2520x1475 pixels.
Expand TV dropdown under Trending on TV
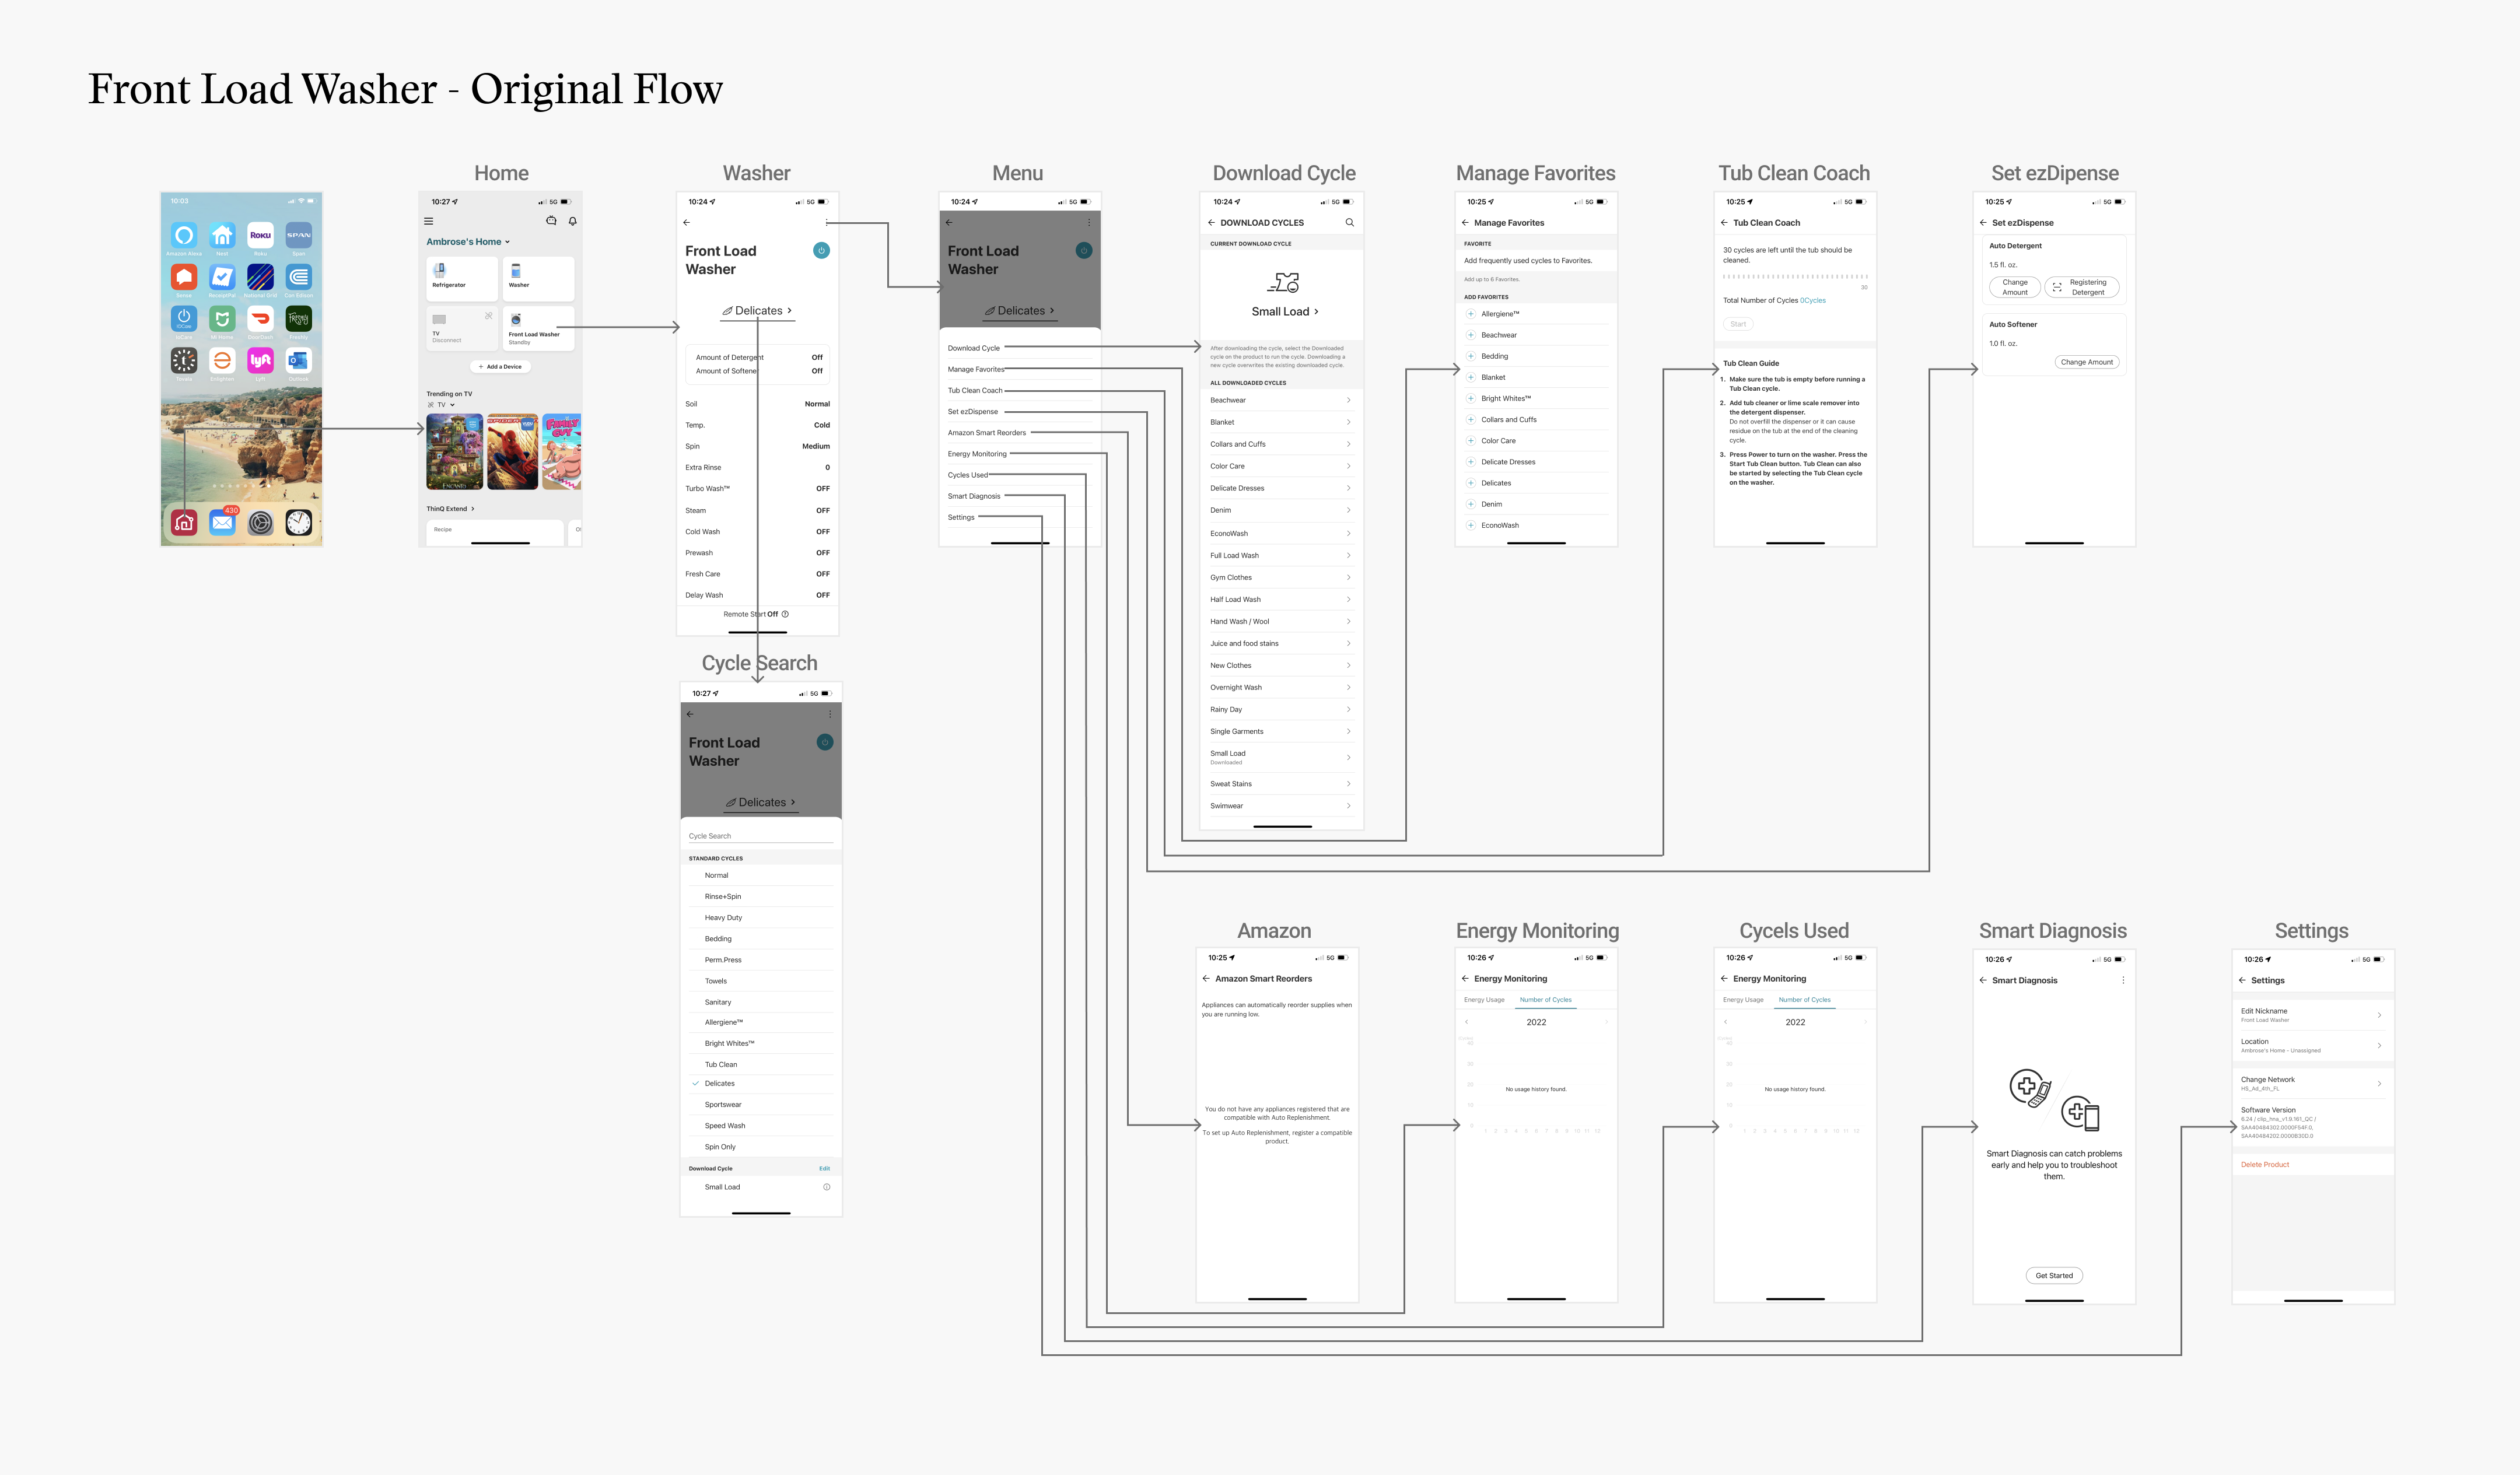[x=442, y=405]
